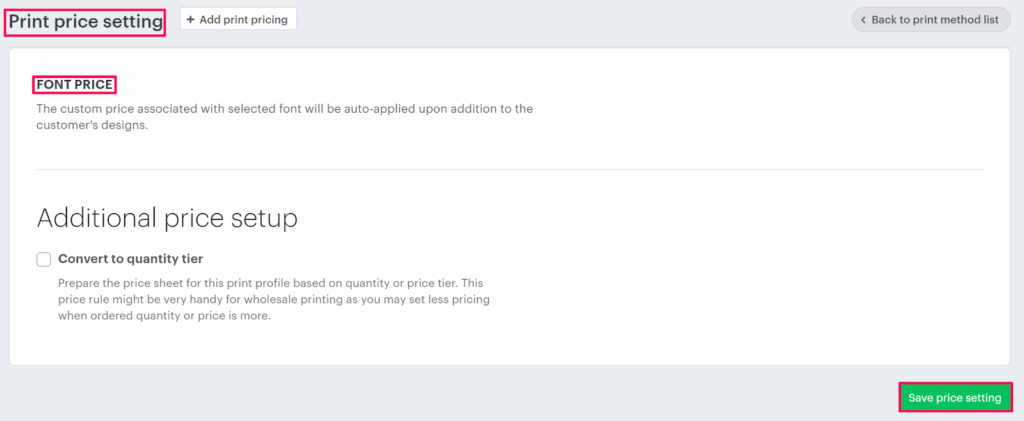
Task: Save the price setting with green button
Action: (954, 398)
